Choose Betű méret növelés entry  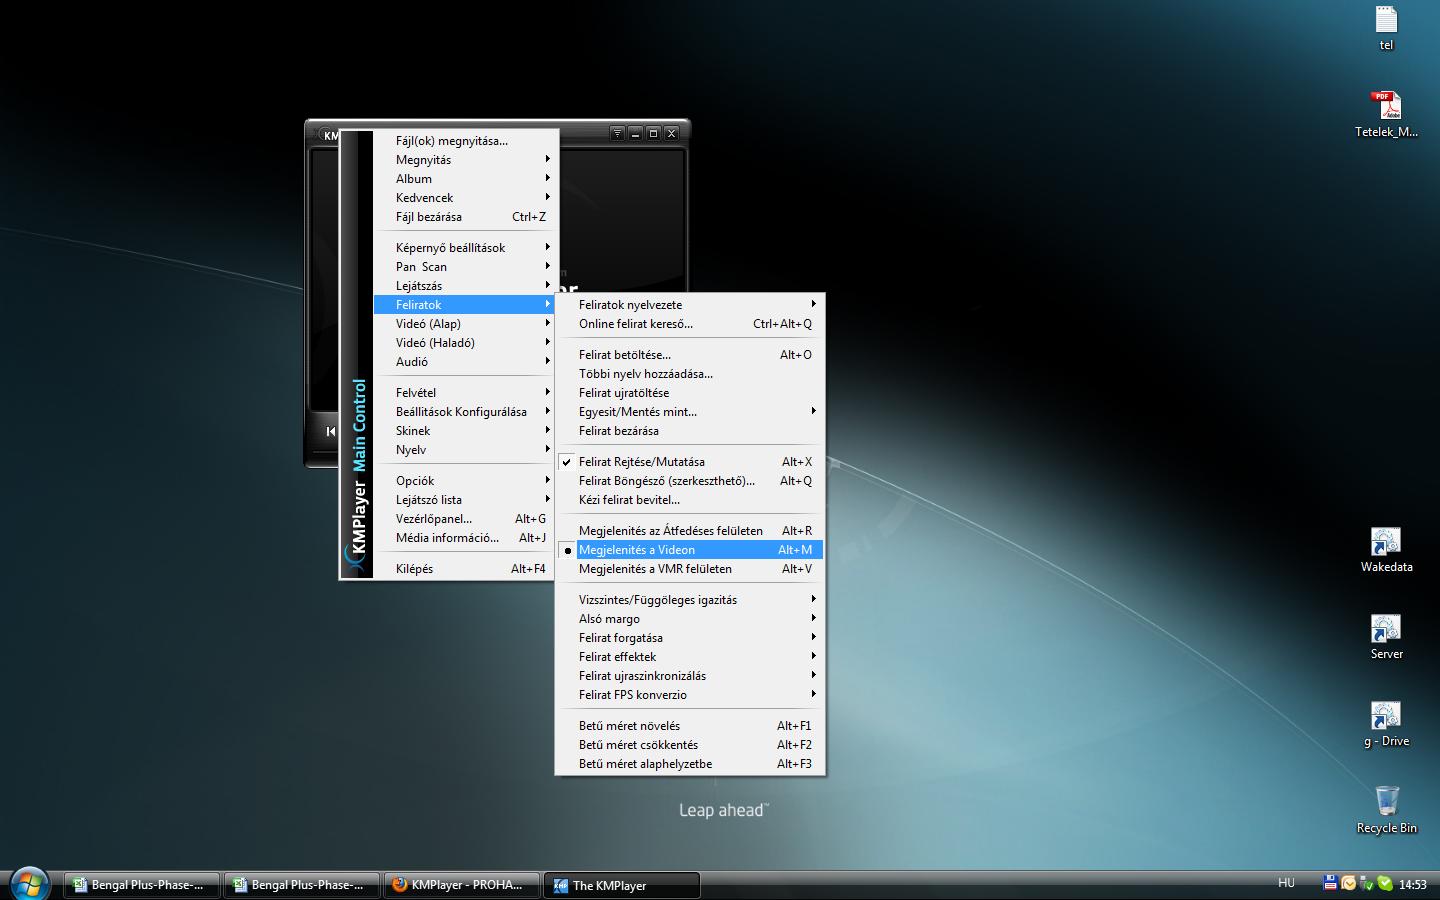click(x=690, y=726)
